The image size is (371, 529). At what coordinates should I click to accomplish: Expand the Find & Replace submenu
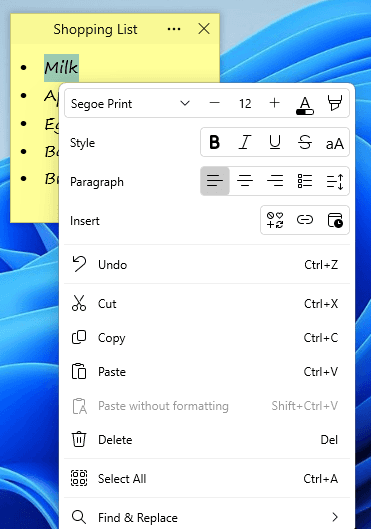click(207, 517)
